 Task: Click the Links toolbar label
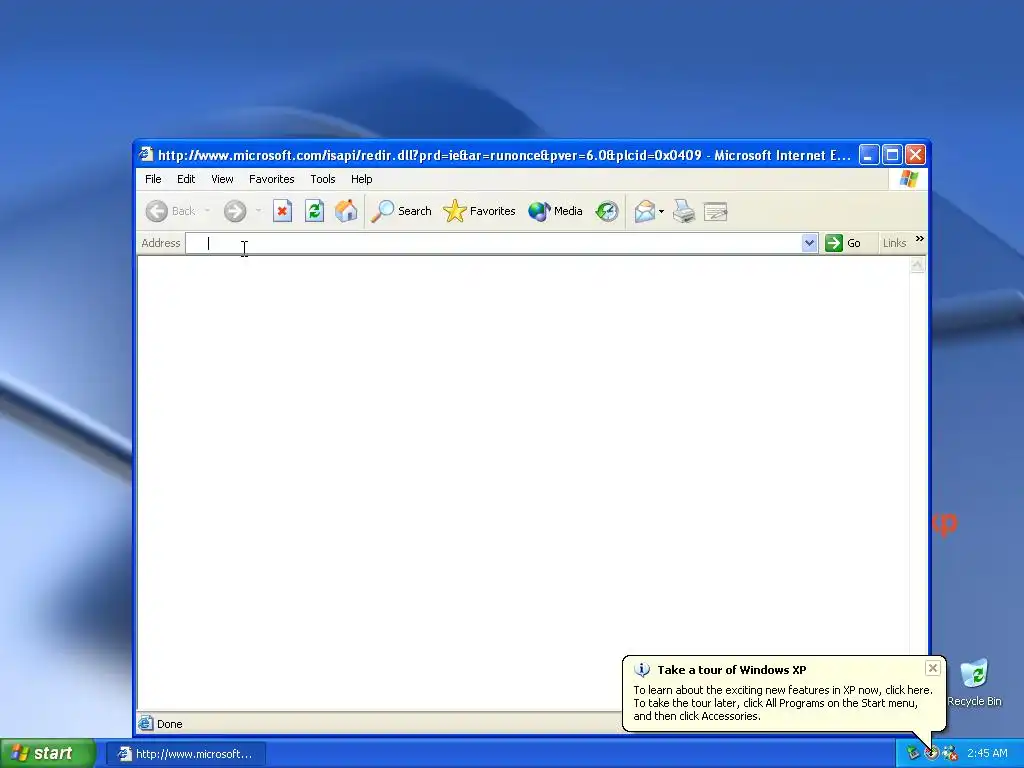click(x=894, y=243)
